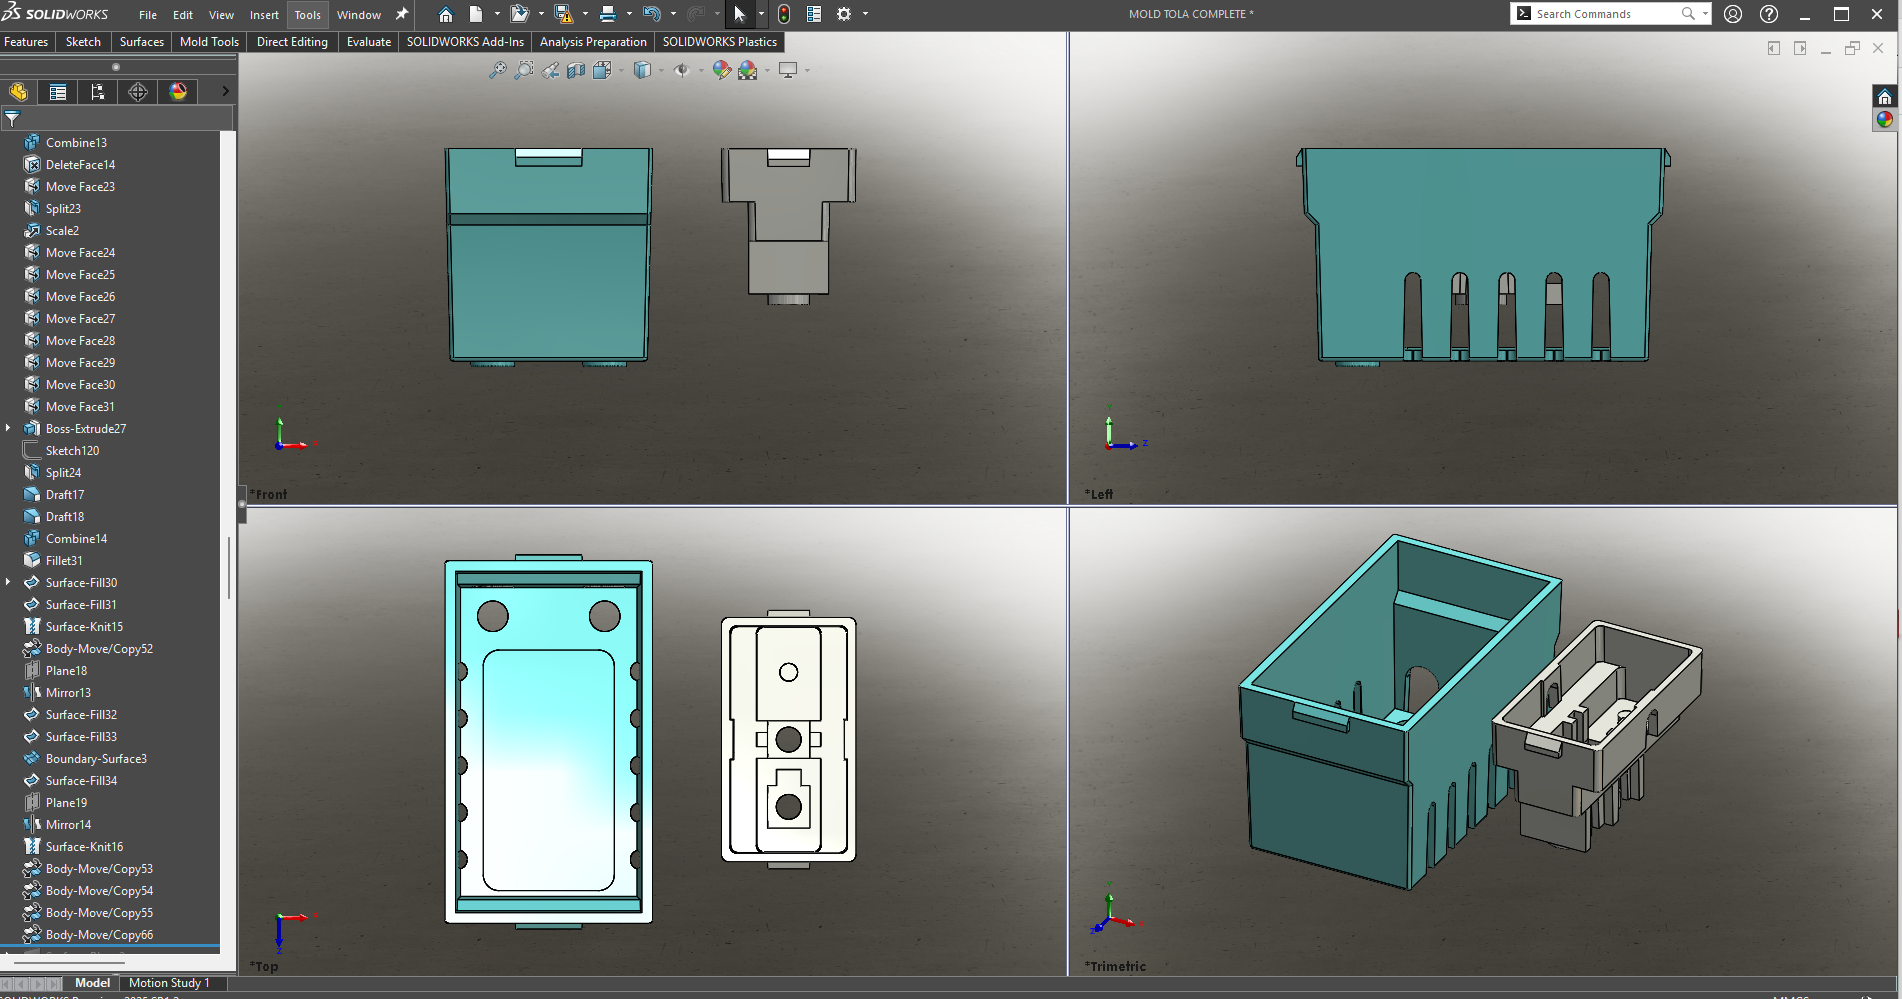Switch to Motion Study 1 tab
This screenshot has height=999, width=1902.
click(x=169, y=983)
